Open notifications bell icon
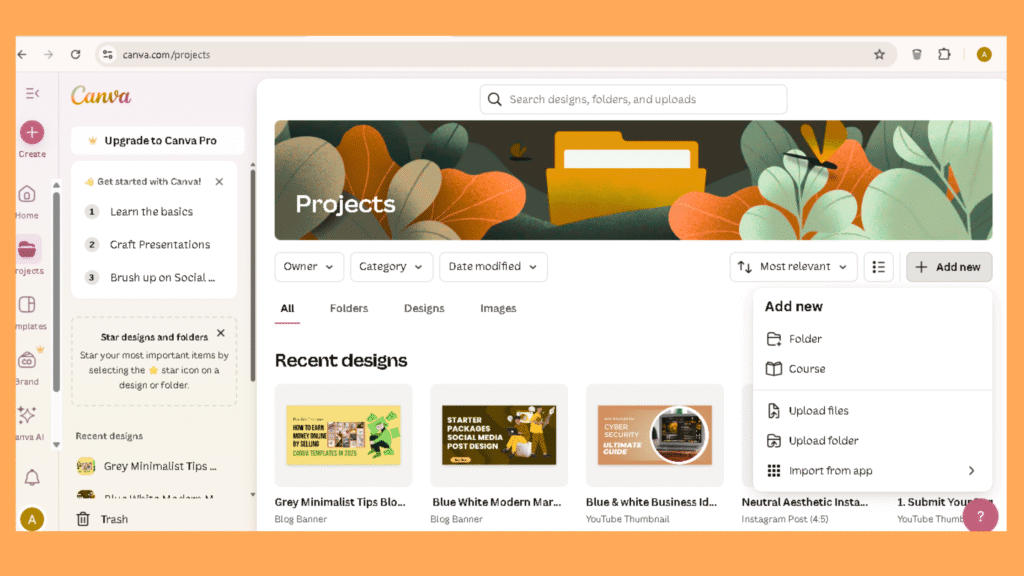The height and width of the screenshot is (576, 1024). coord(32,477)
